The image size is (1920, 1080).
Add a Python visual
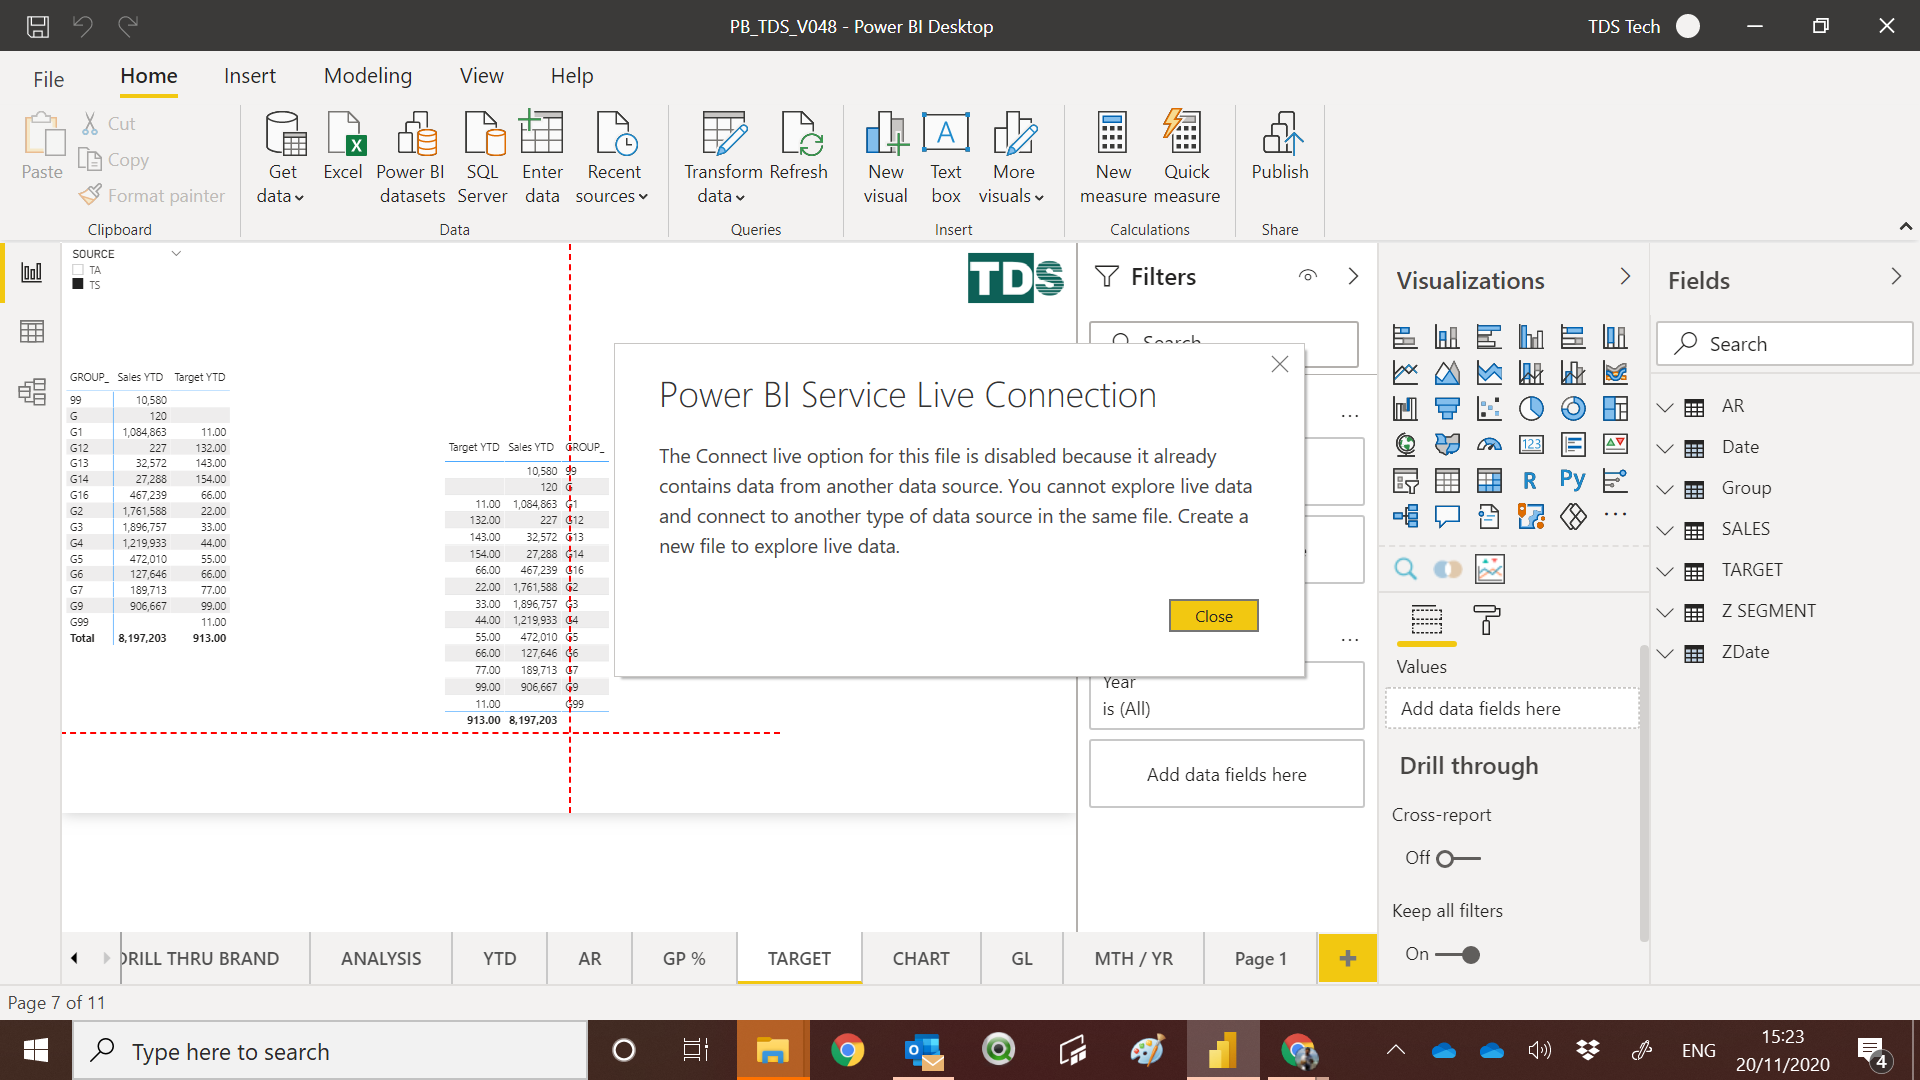pyautogui.click(x=1573, y=480)
